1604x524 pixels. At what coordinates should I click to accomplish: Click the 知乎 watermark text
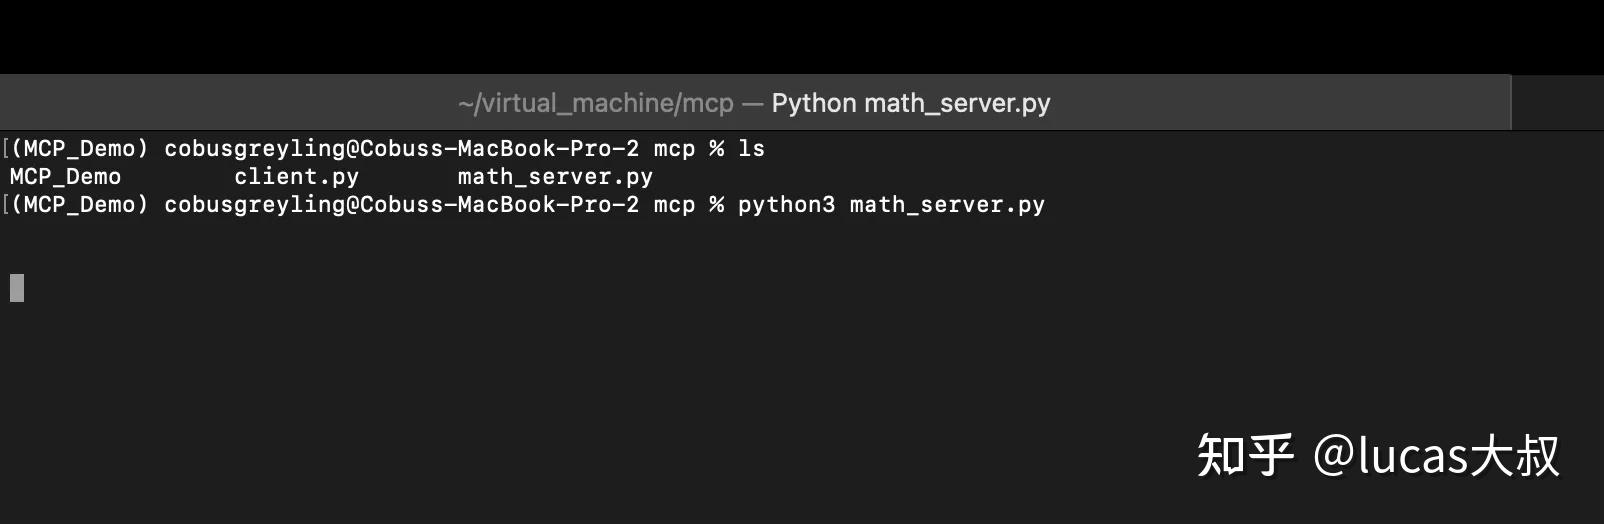tap(1245, 456)
